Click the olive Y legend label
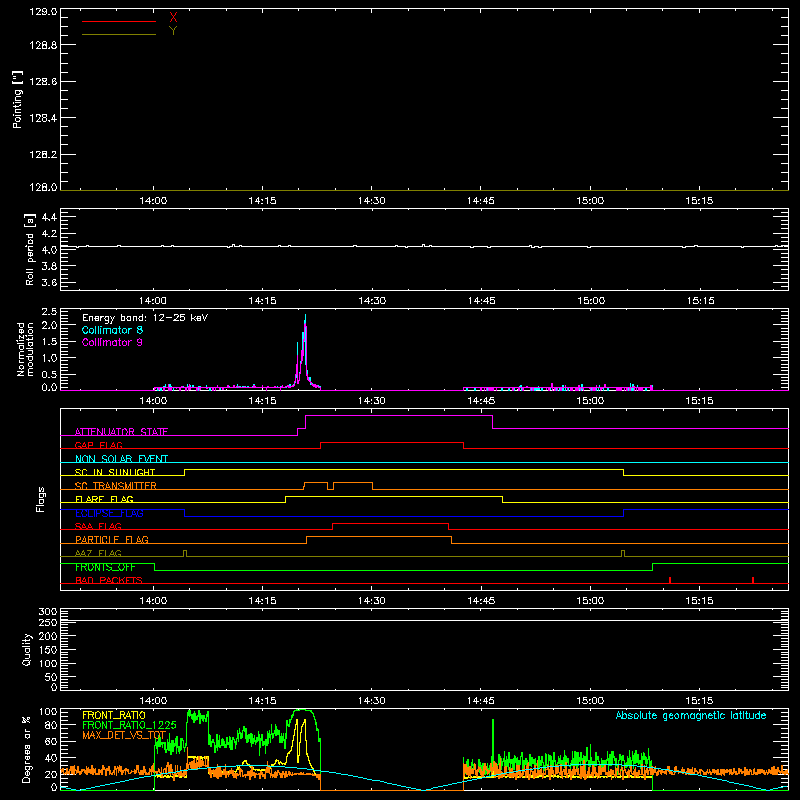 (x=173, y=31)
